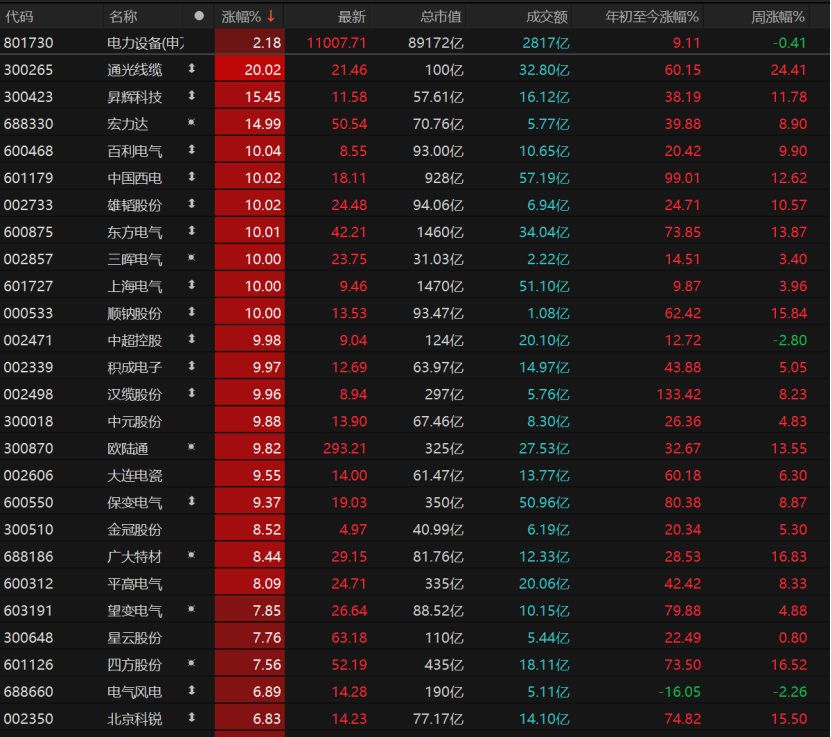Image resolution: width=831 pixels, height=737 pixels.
Task: Select stock code 000533
Action: click(x=29, y=313)
